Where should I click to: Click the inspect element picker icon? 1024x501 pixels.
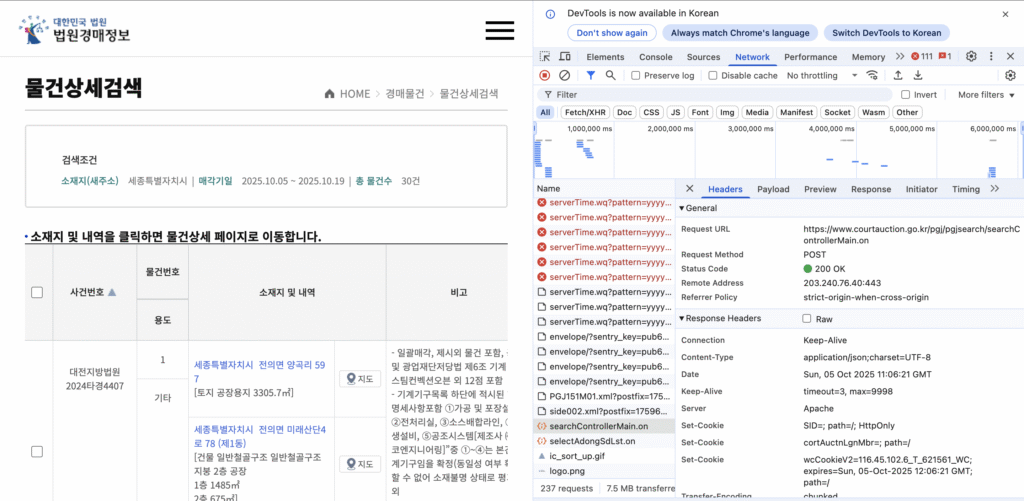[x=545, y=57]
